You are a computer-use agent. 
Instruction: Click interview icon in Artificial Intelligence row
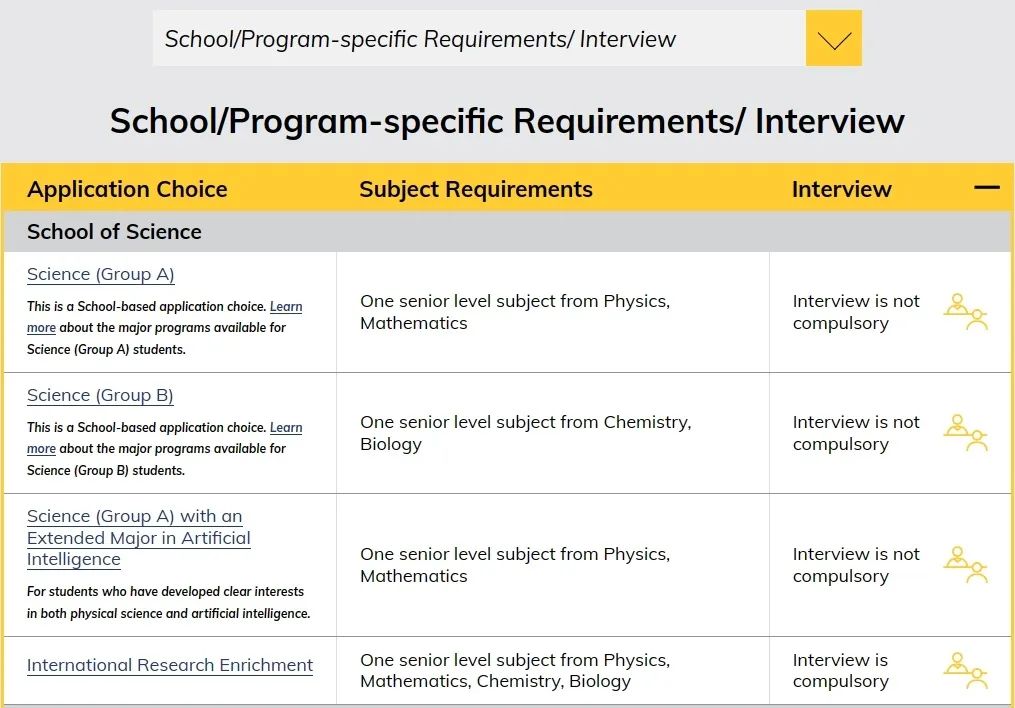[965, 565]
